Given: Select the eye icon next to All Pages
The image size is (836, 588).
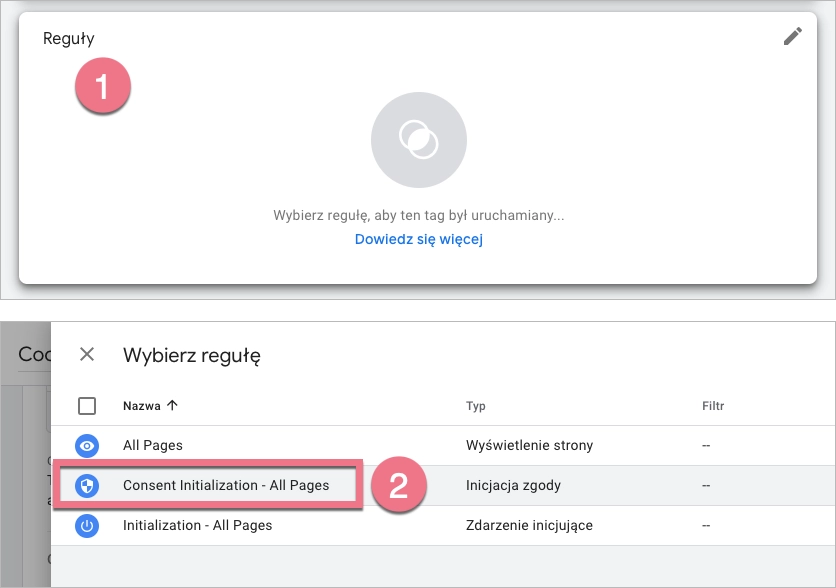Looking at the screenshot, I should 87,445.
